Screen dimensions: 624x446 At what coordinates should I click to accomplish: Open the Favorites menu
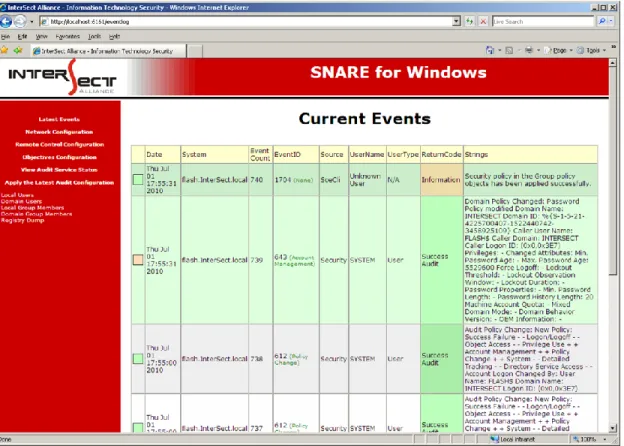tap(68, 36)
